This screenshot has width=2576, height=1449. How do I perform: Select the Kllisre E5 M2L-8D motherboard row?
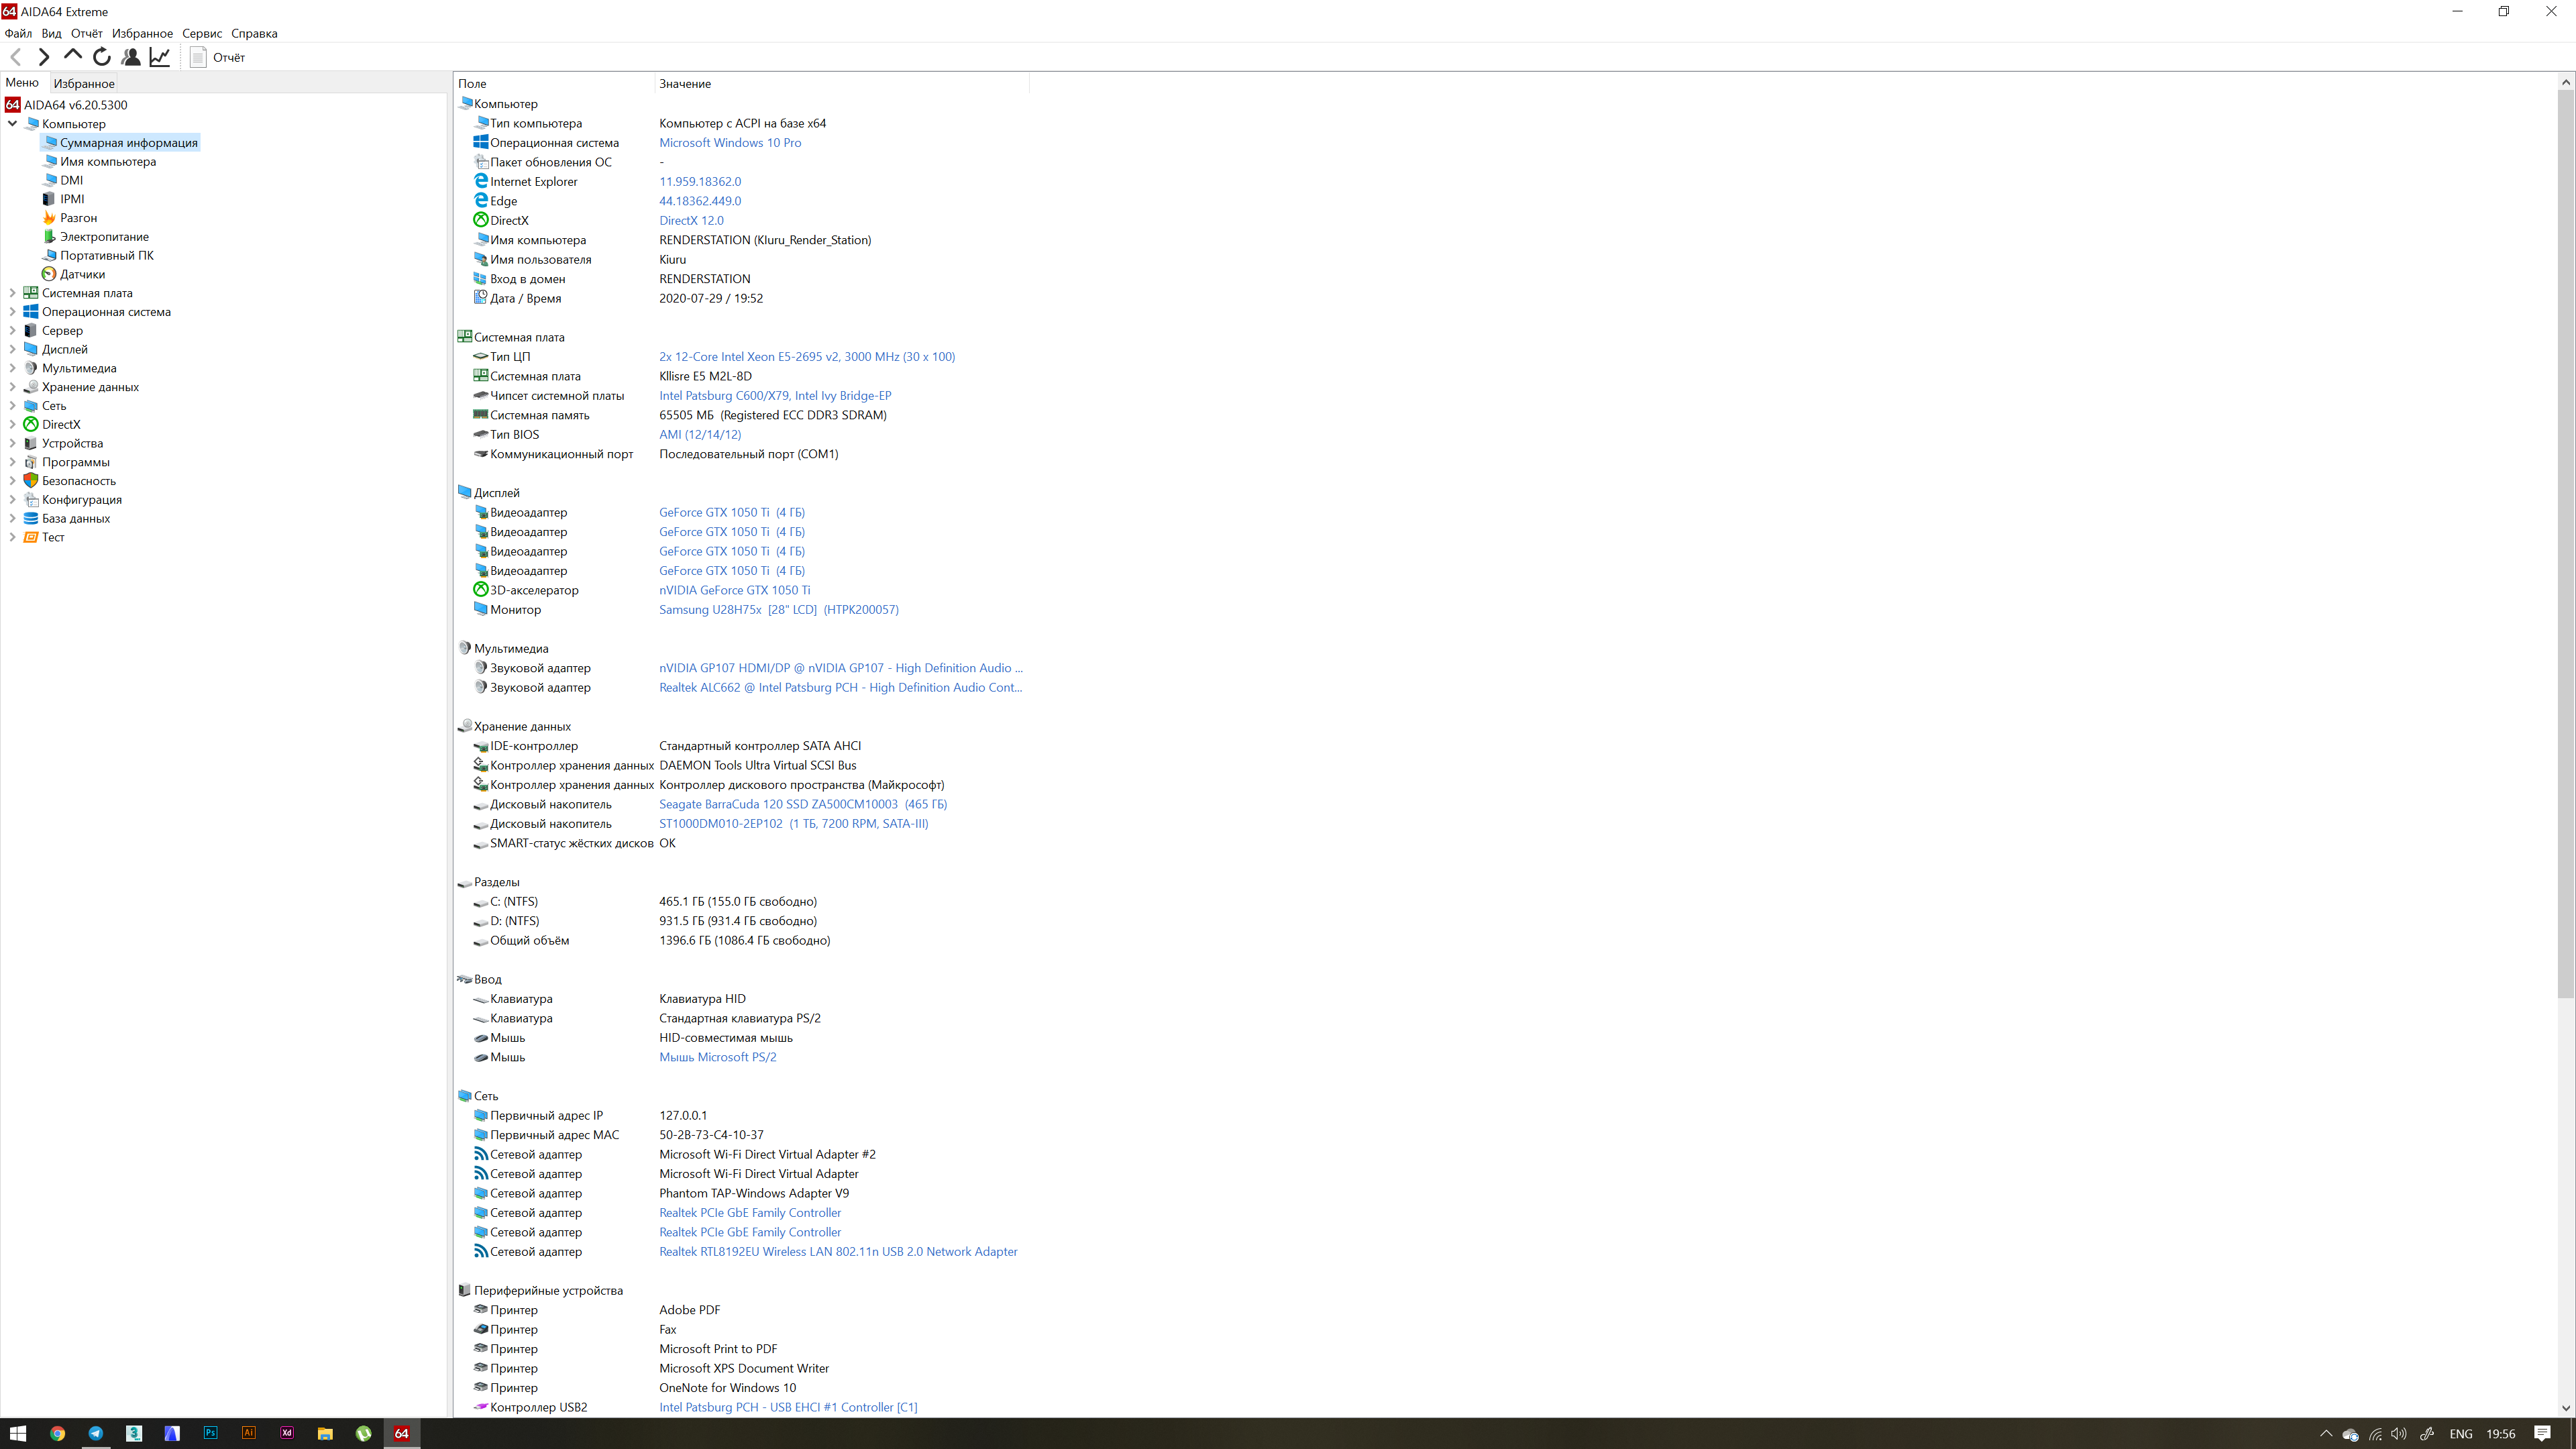pyautogui.click(x=742, y=376)
